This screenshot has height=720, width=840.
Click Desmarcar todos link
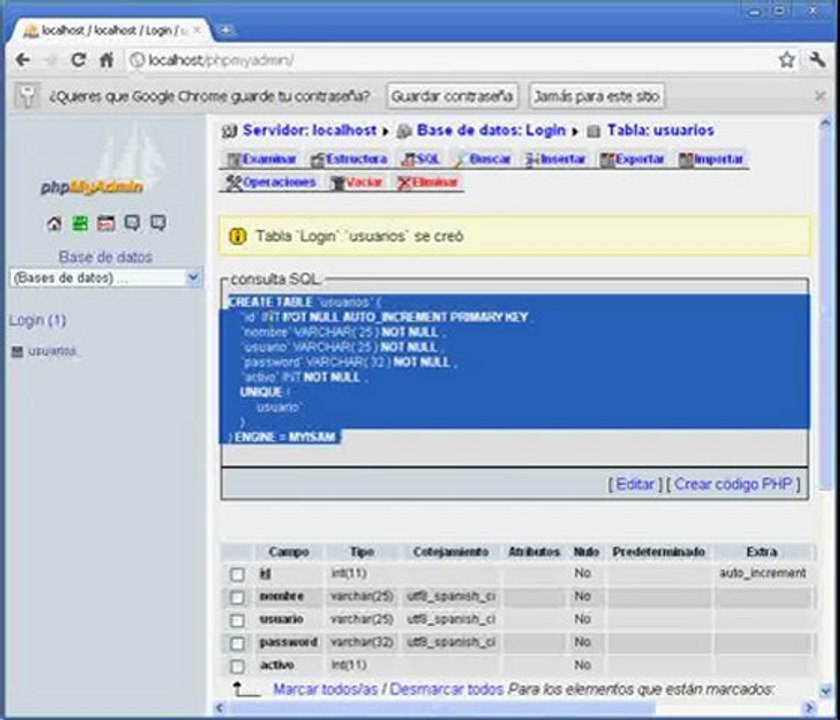(x=447, y=689)
